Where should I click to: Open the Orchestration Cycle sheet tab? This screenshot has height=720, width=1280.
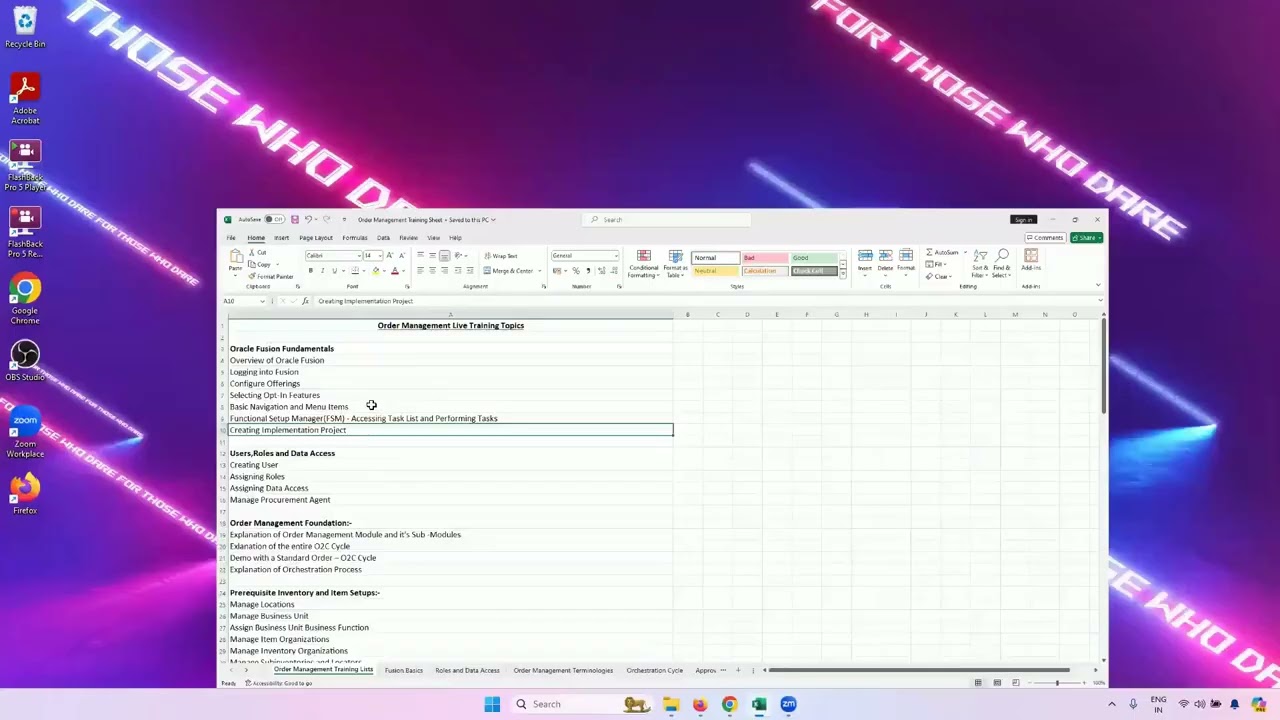click(x=654, y=670)
